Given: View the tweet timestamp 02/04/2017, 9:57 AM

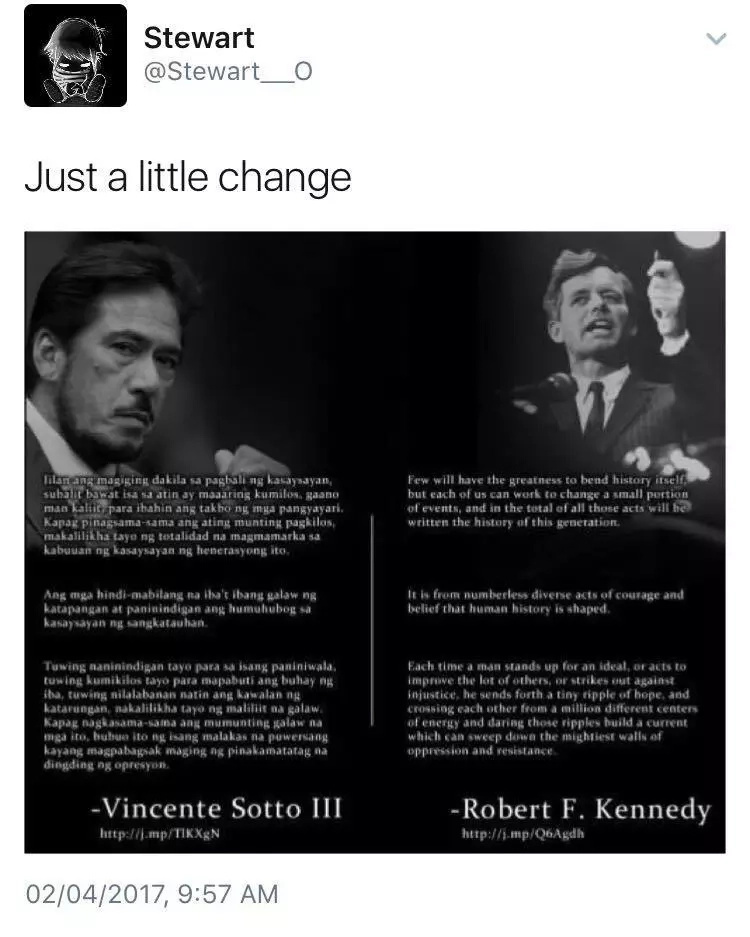Looking at the screenshot, I should point(152,894).
